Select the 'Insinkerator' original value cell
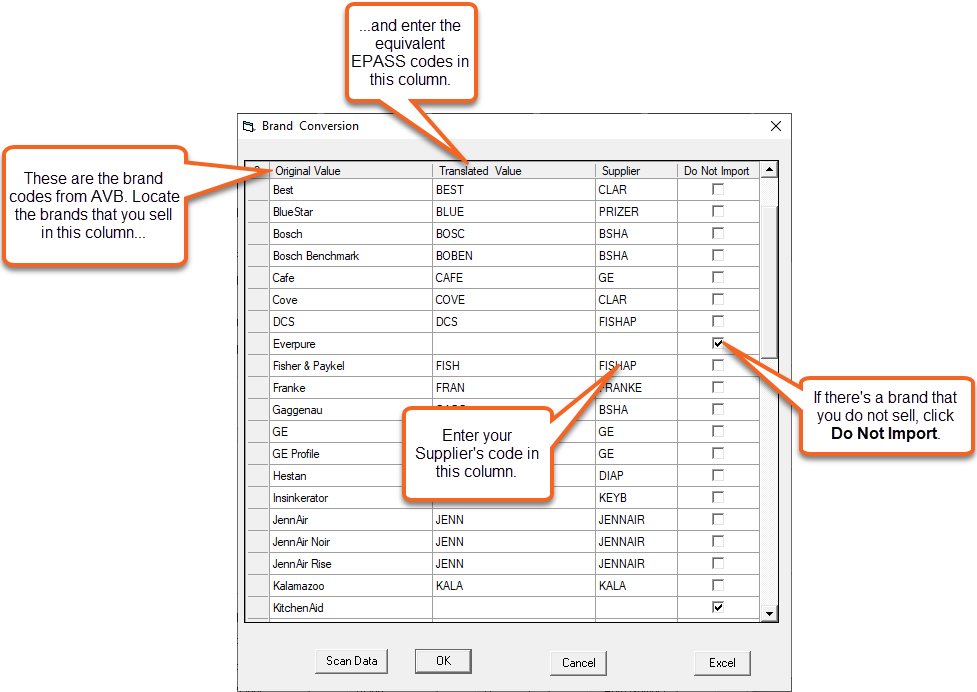 351,498
